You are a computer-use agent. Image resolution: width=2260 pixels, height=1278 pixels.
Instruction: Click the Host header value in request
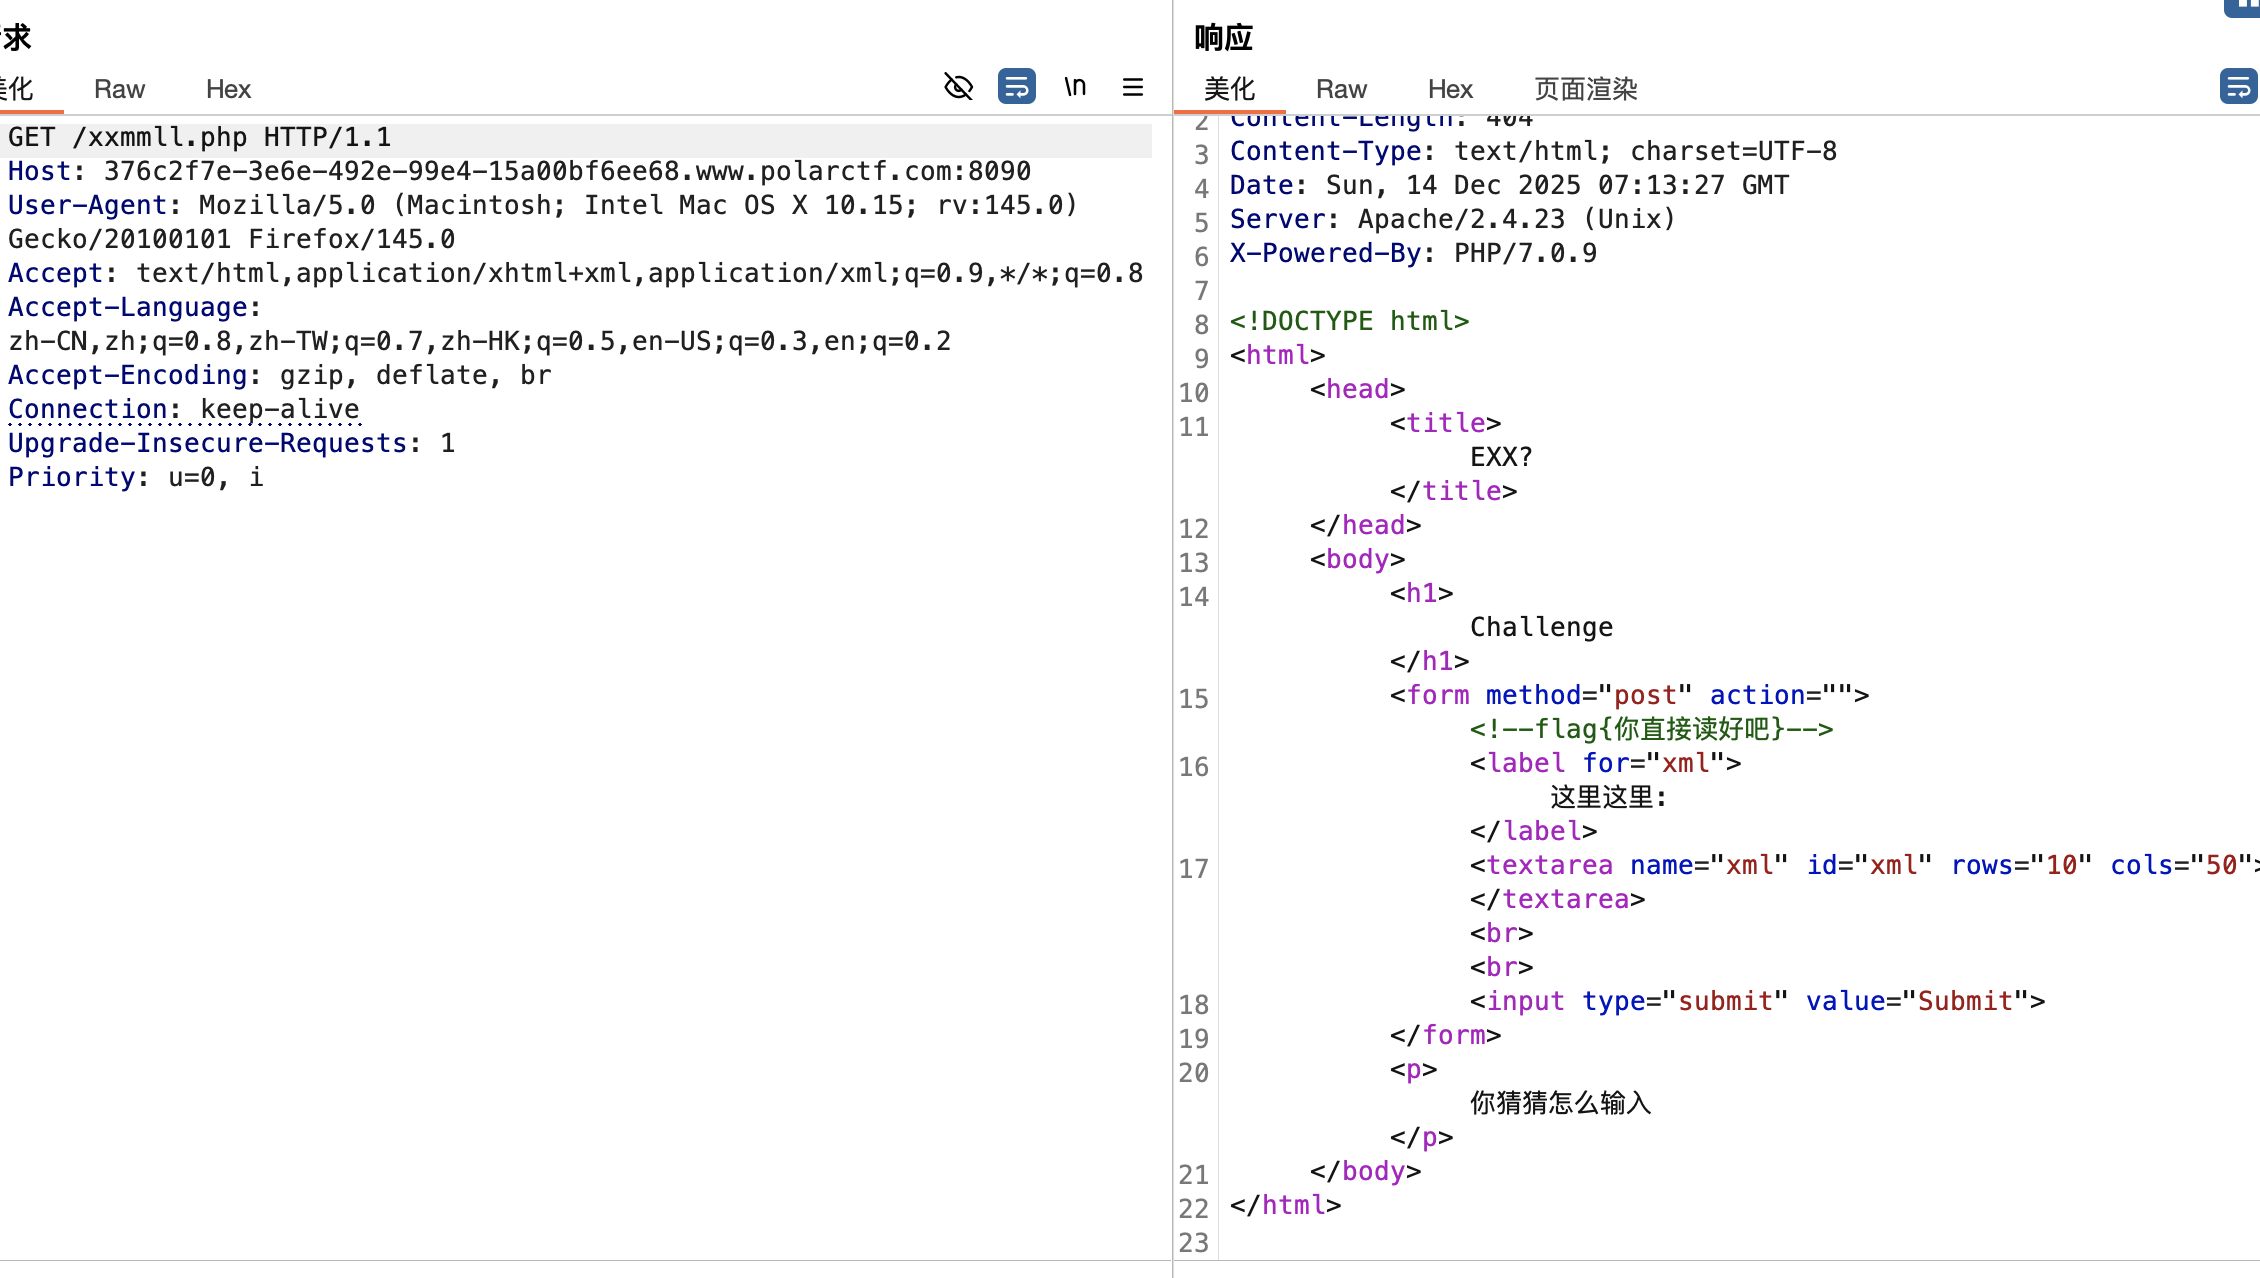(x=566, y=171)
